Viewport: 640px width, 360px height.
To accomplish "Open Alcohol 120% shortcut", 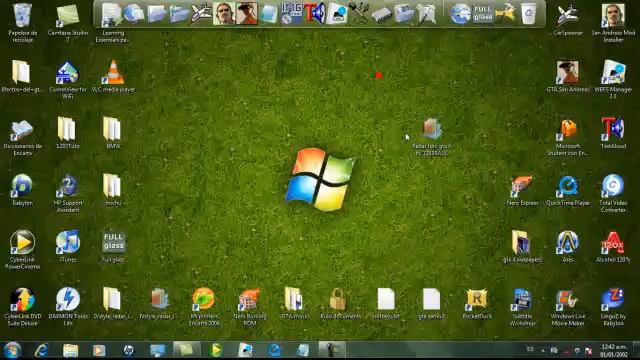I will coord(613,247).
